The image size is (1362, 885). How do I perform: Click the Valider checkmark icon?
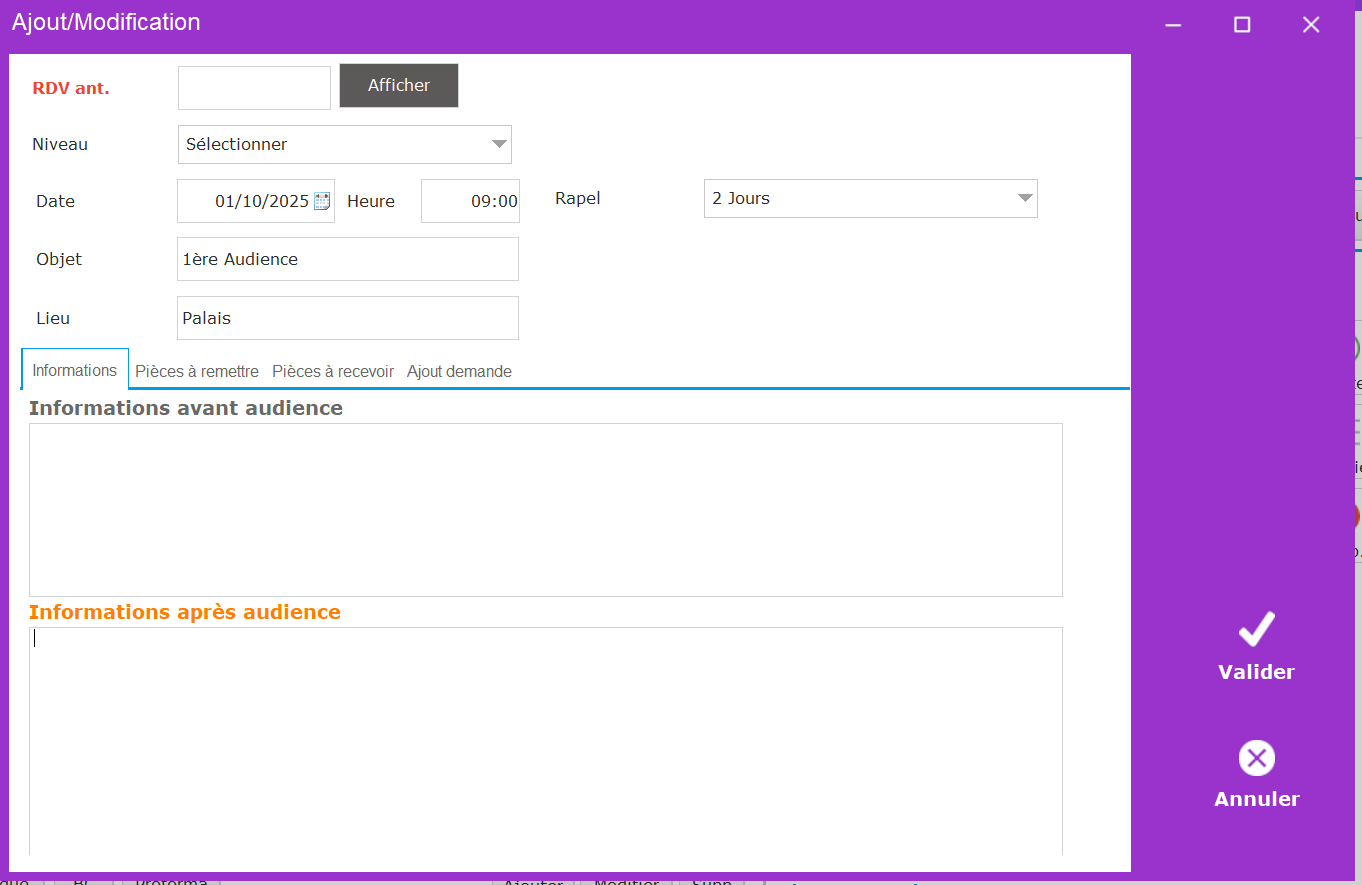(1256, 630)
